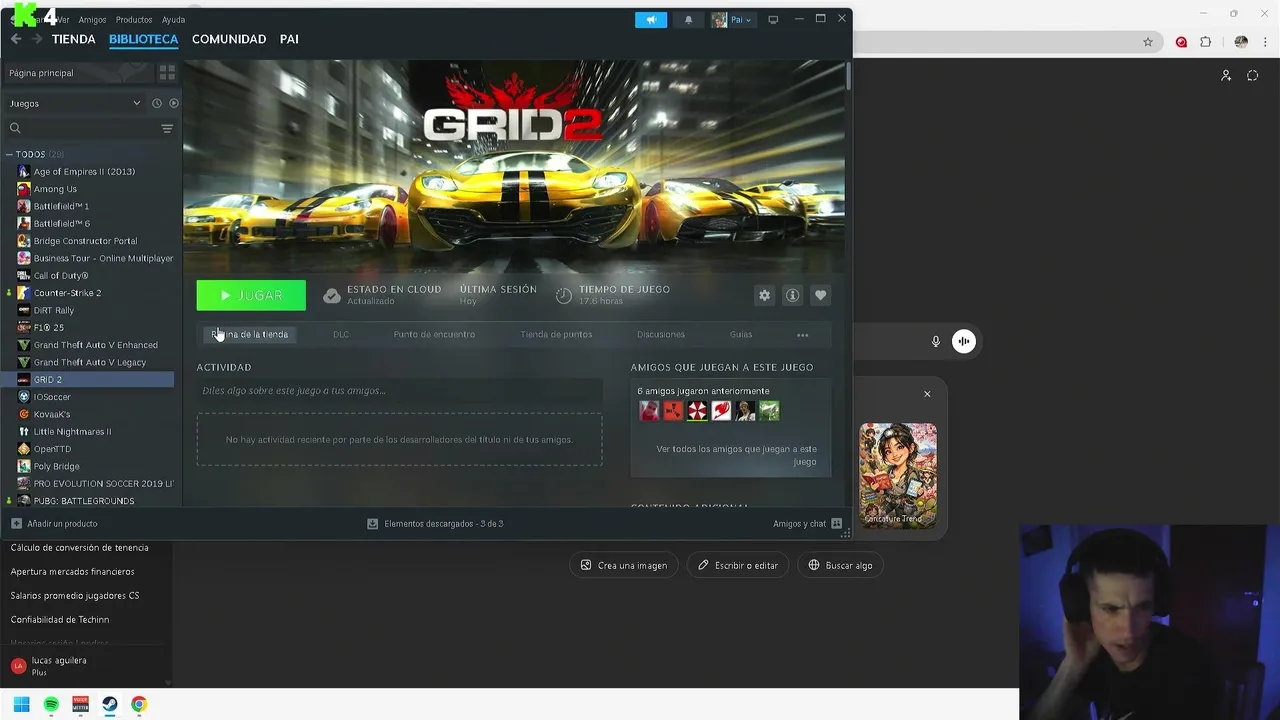1280x720 pixels.
Task: Start voice mode button in Chrome window
Action: click(964, 341)
